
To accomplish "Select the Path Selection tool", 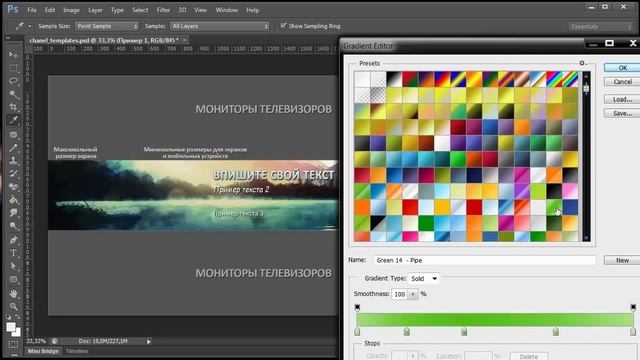I will [x=13, y=266].
